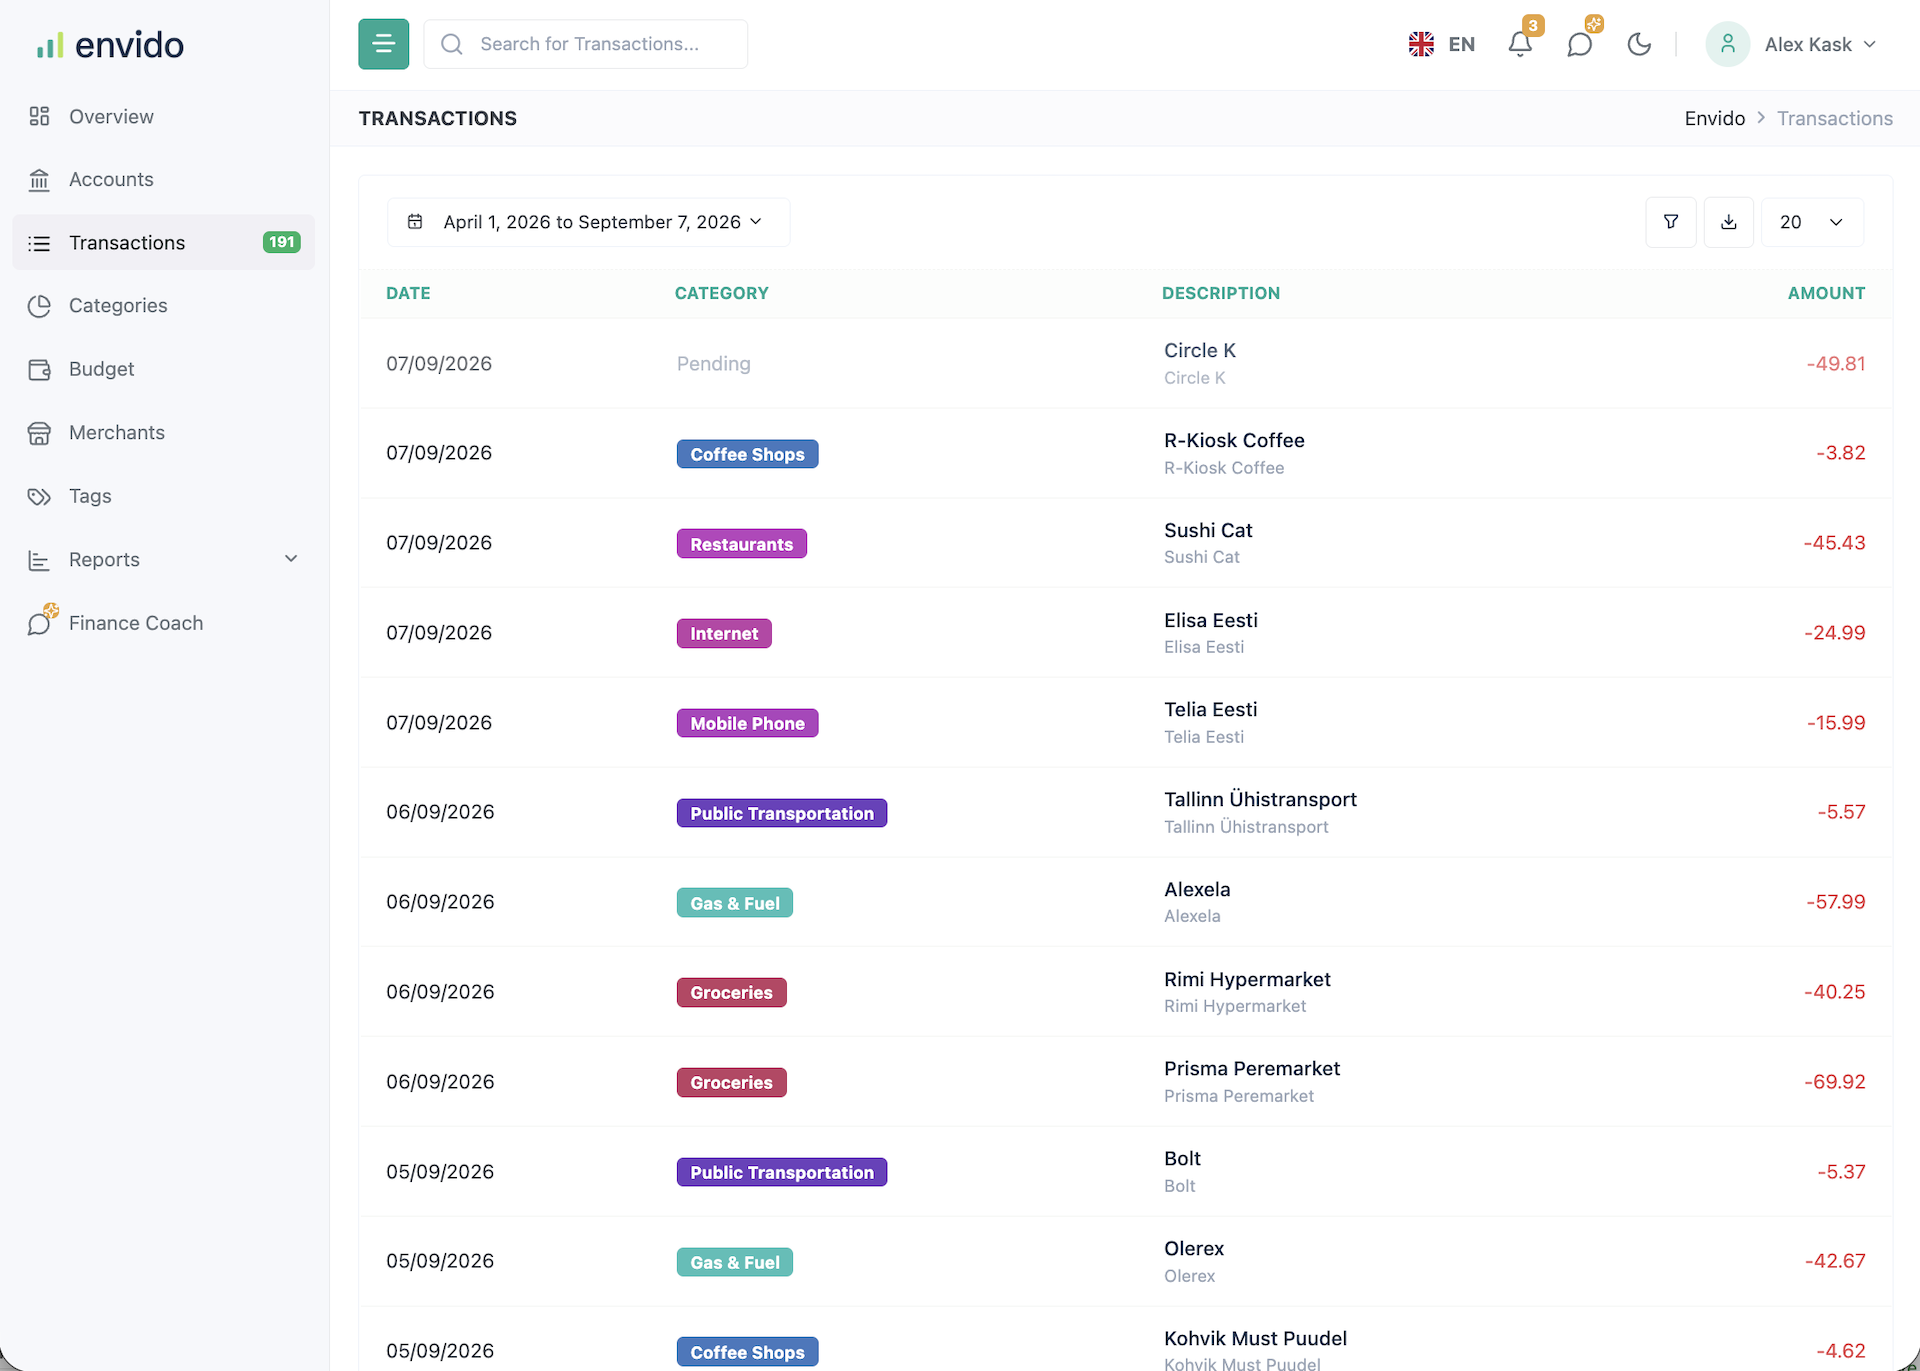Click the -69.92 Prisma amount
1920x1371 pixels.
point(1835,1082)
